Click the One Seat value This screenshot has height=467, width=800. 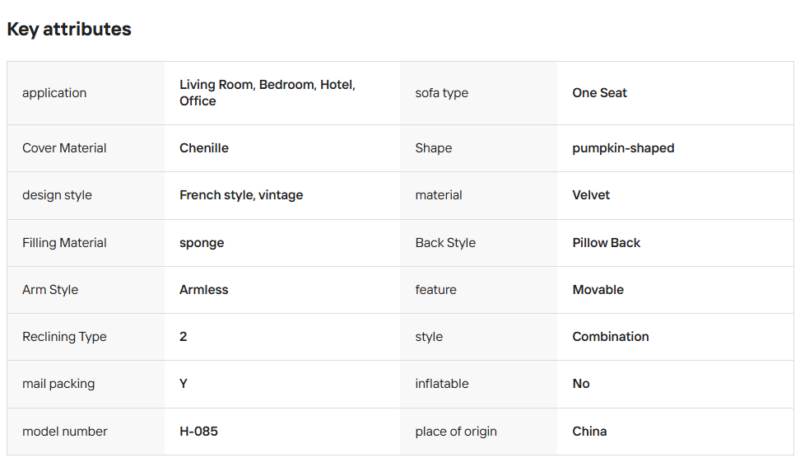pos(599,93)
